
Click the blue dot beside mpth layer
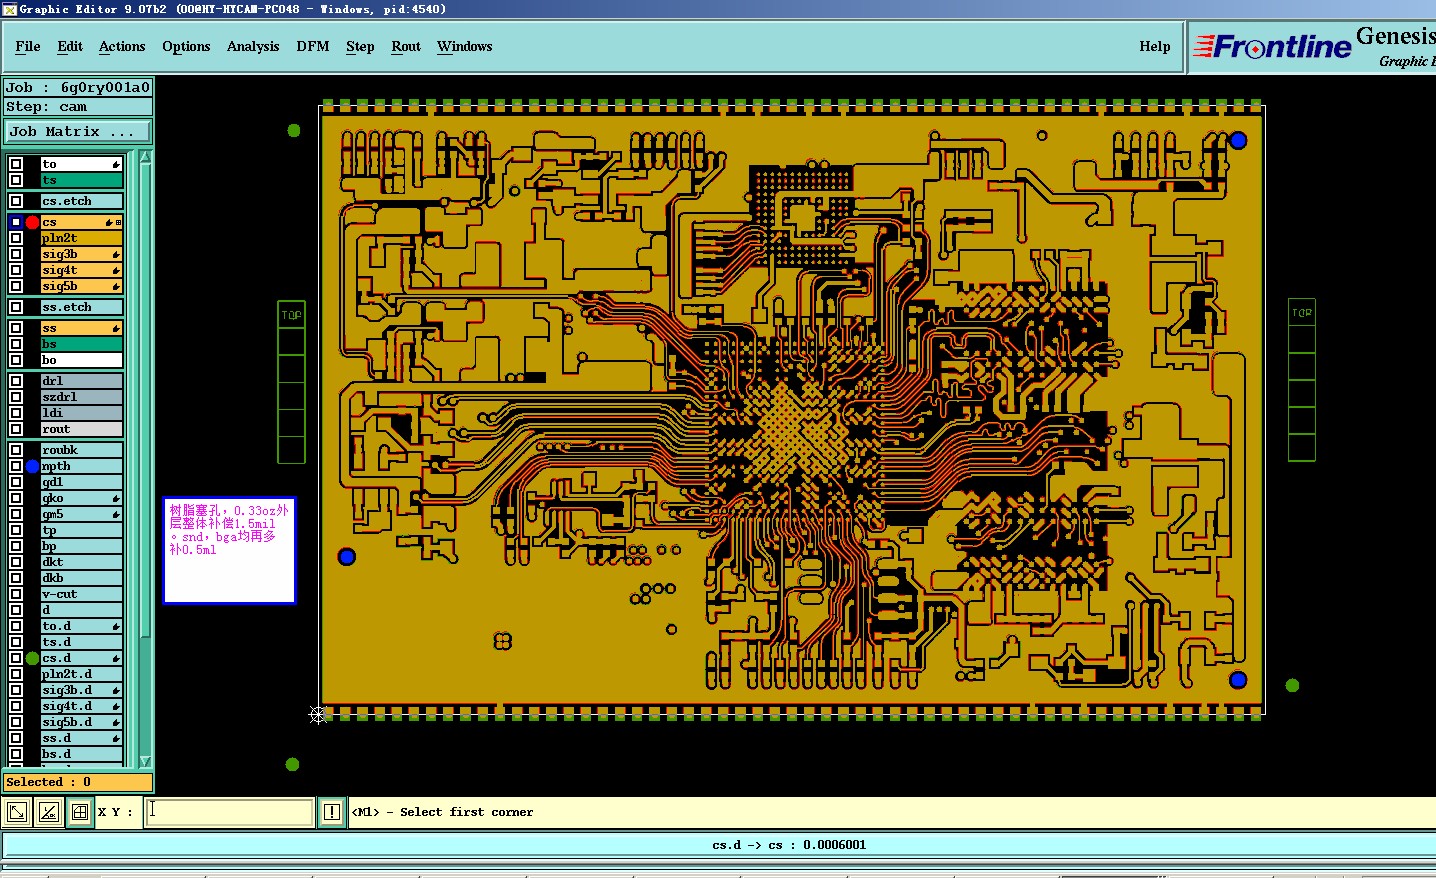32,466
